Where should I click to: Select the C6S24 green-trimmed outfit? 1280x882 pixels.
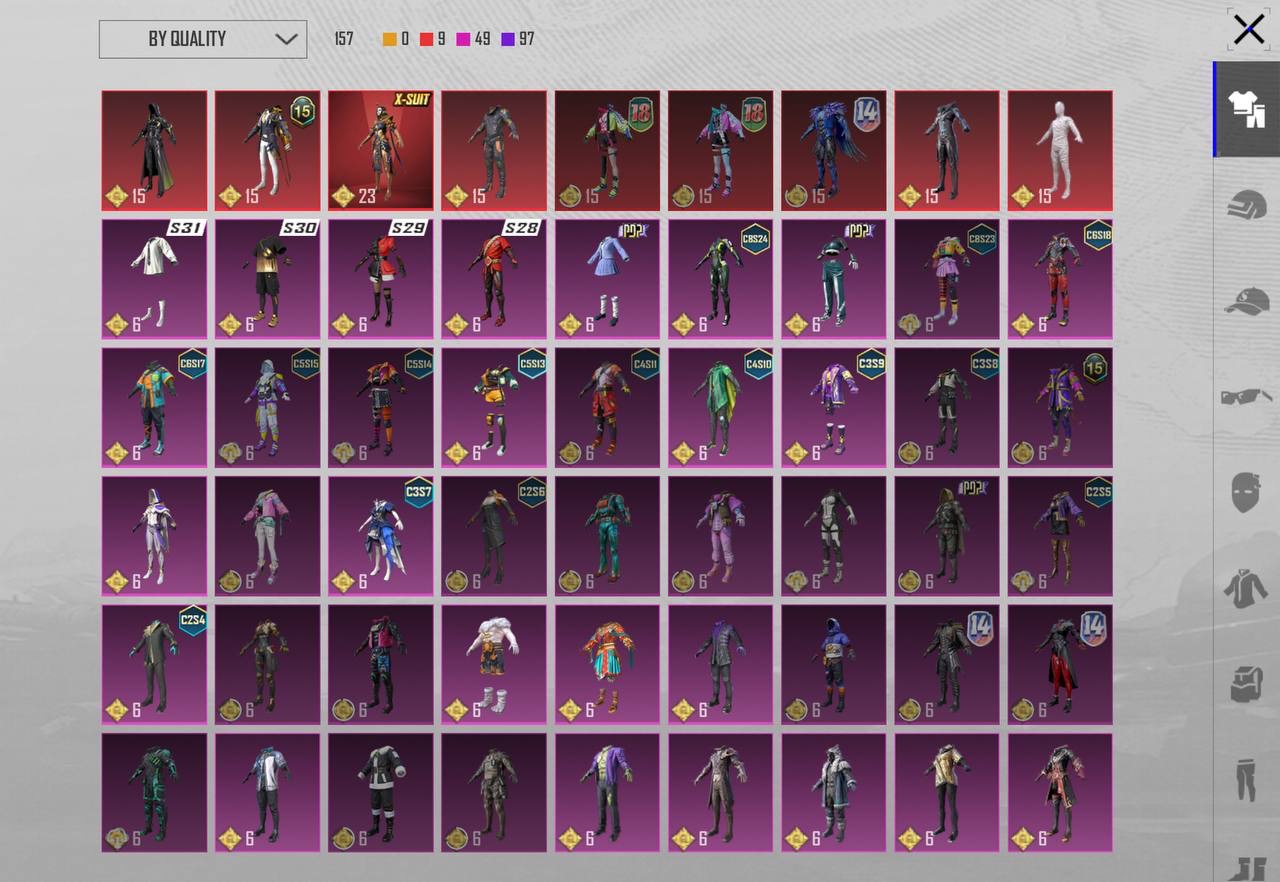pos(721,279)
